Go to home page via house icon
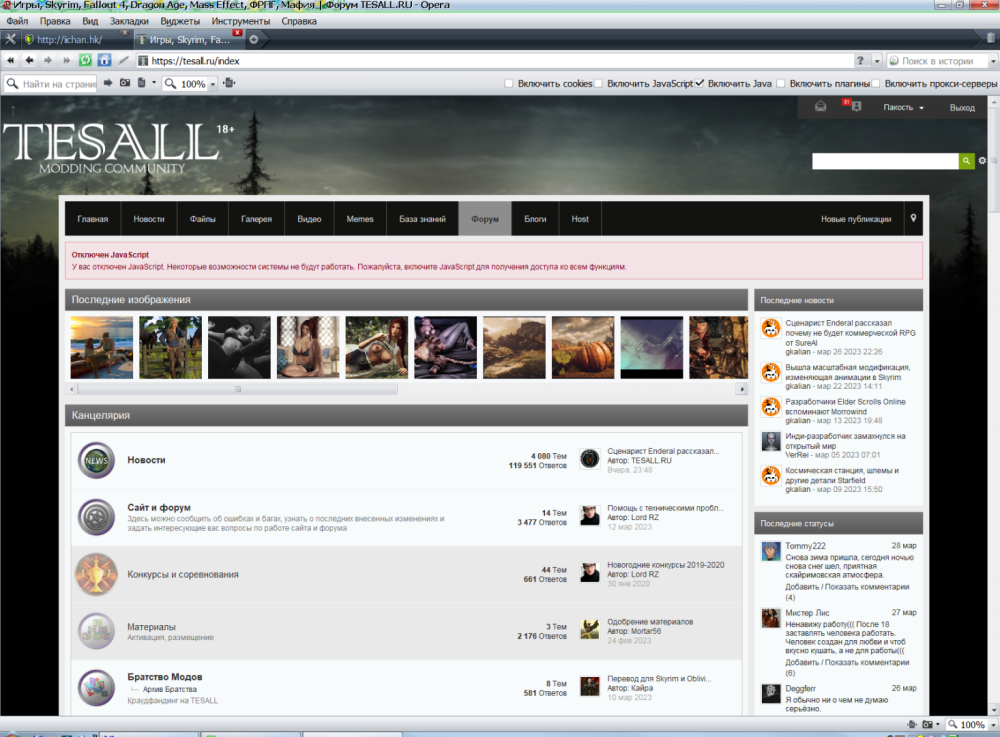Screen dimensions: 1000x737 (105, 61)
